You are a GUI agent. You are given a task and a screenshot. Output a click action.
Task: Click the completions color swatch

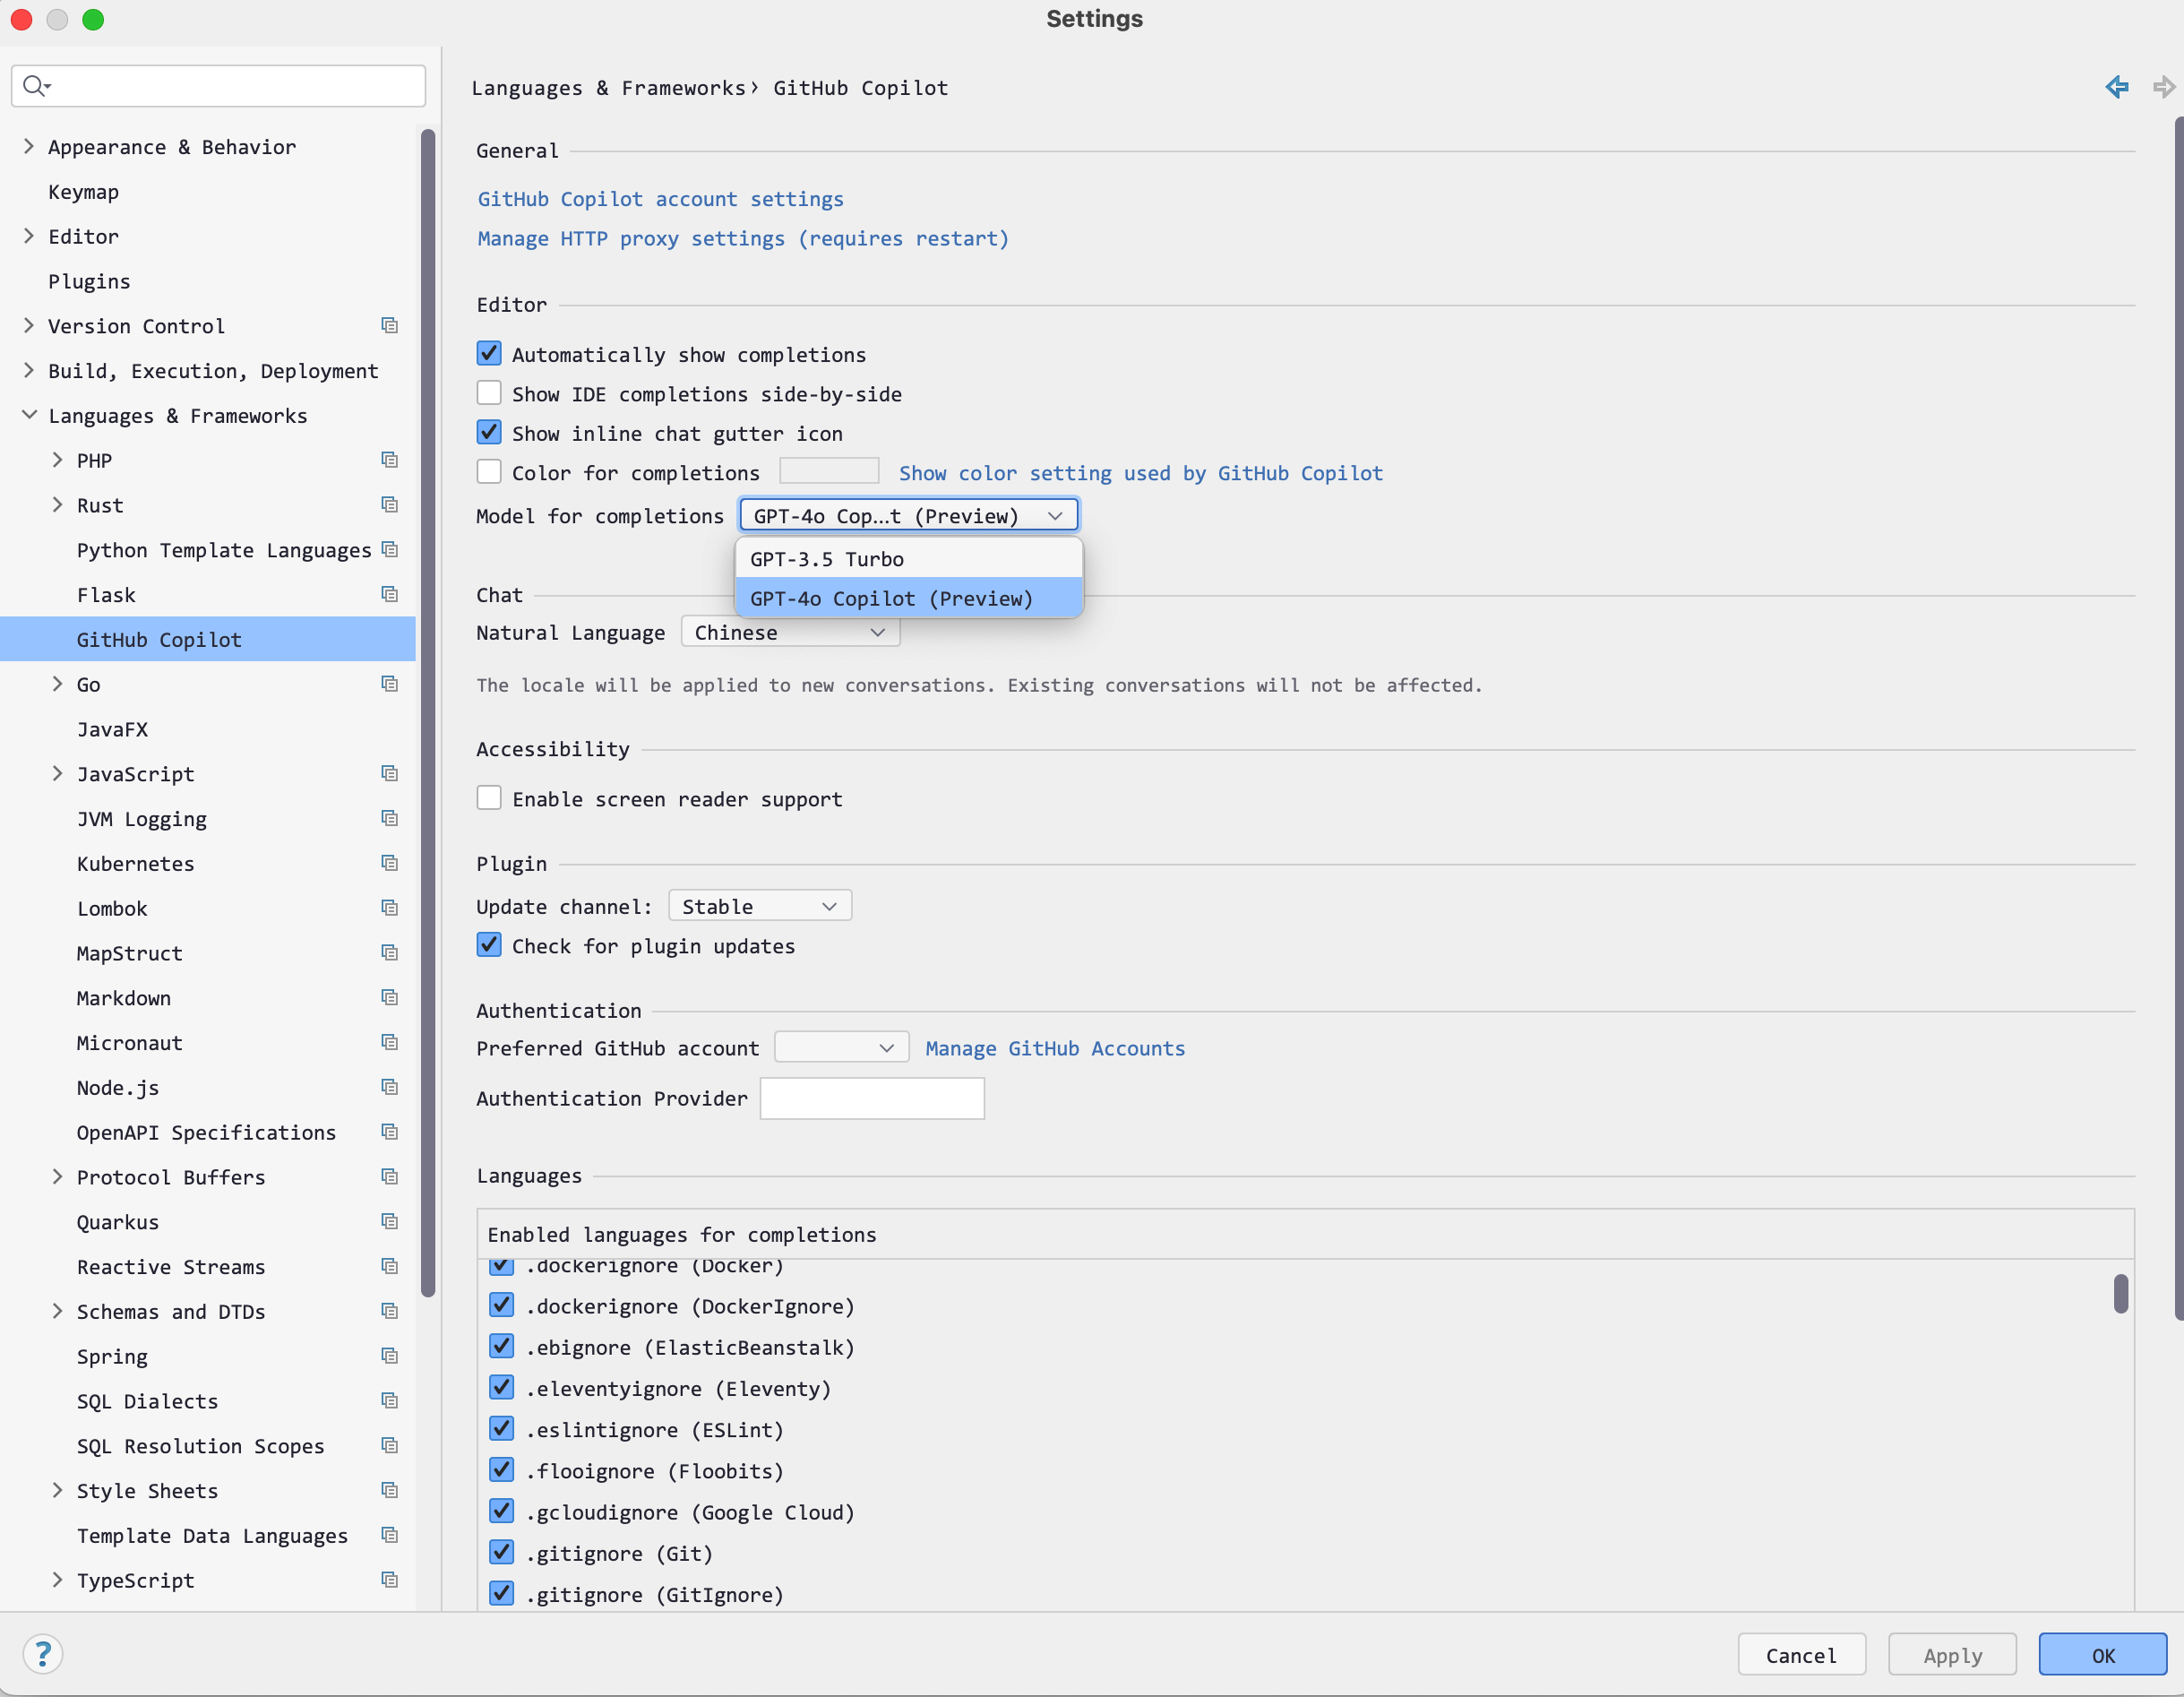829,471
